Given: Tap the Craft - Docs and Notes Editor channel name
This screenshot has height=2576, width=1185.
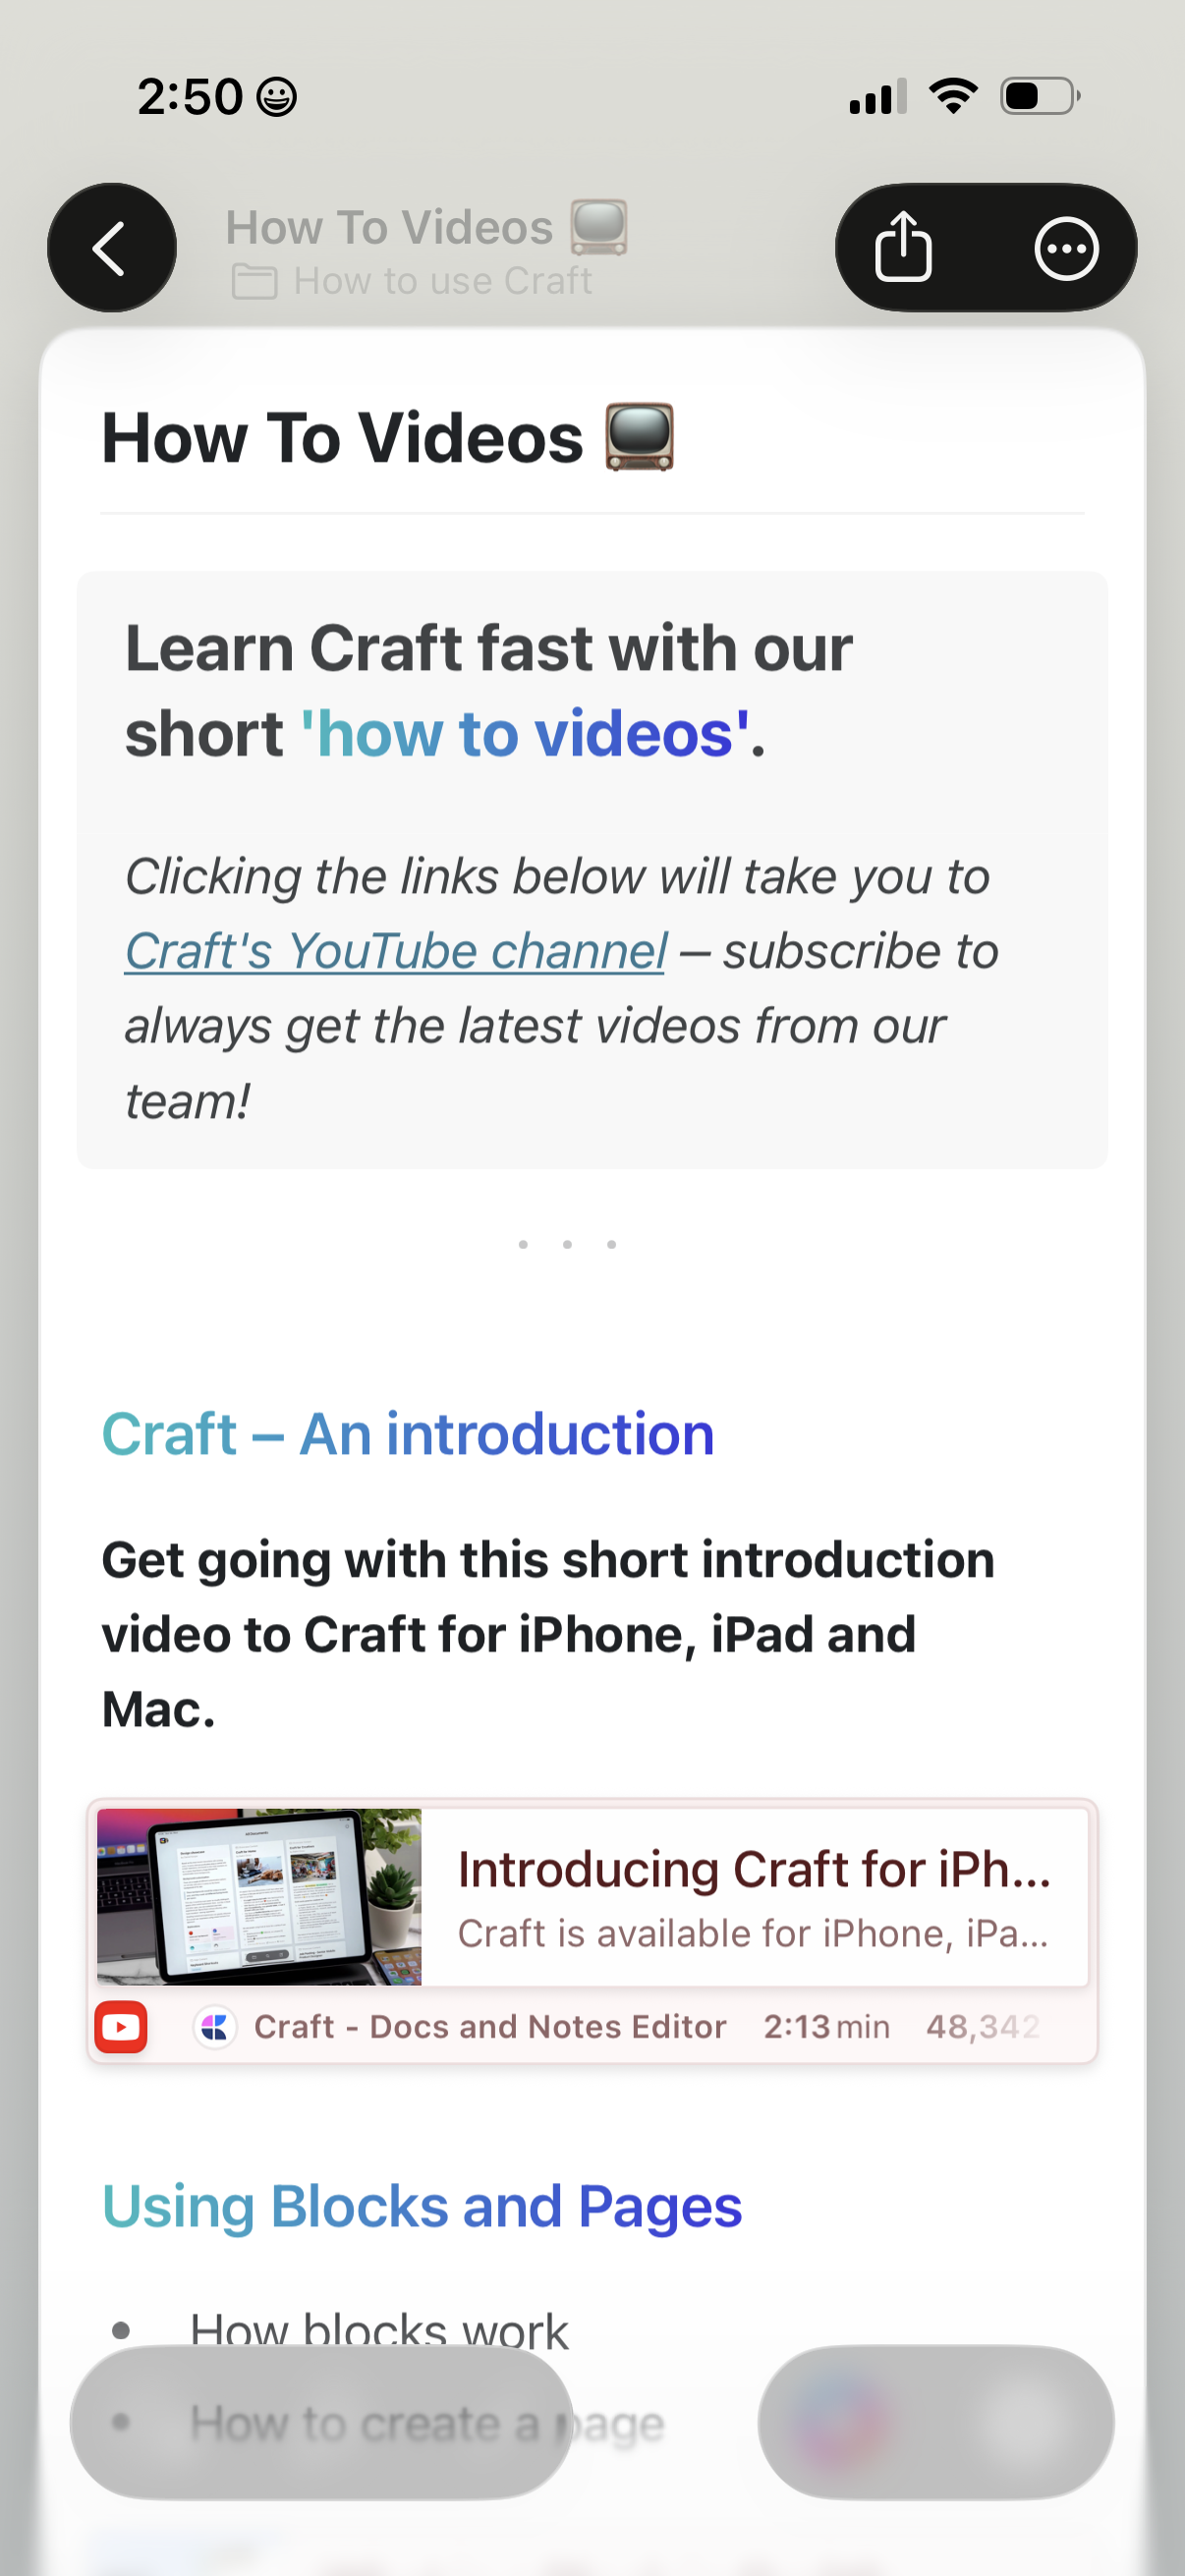Looking at the screenshot, I should pyautogui.click(x=490, y=2026).
